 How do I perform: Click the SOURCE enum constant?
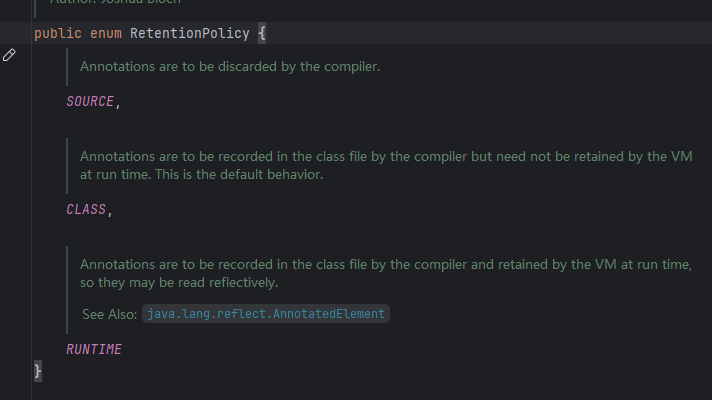90,101
